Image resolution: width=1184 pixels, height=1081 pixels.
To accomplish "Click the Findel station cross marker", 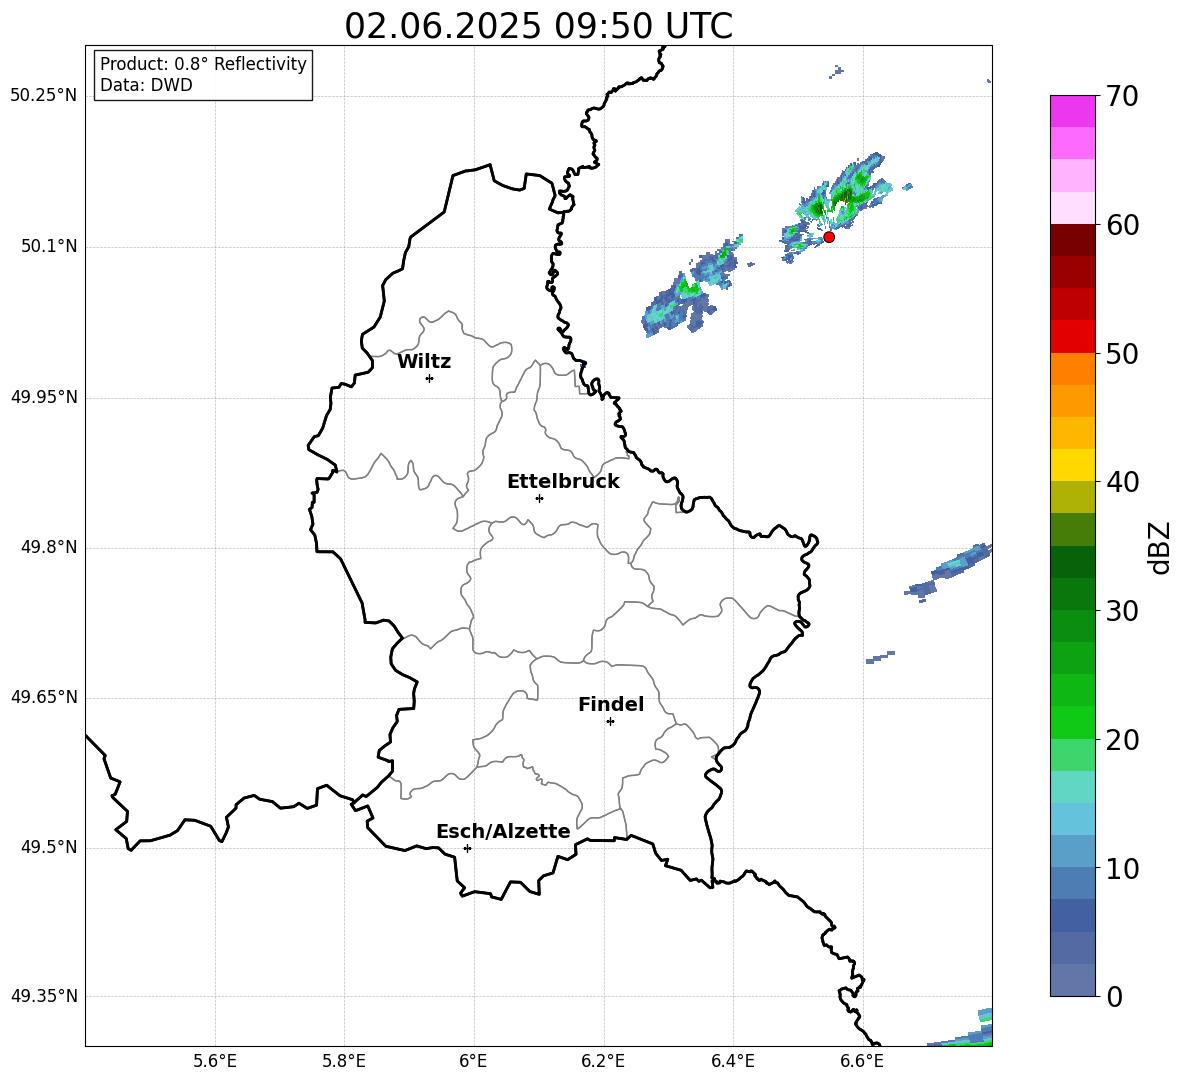I will [610, 722].
